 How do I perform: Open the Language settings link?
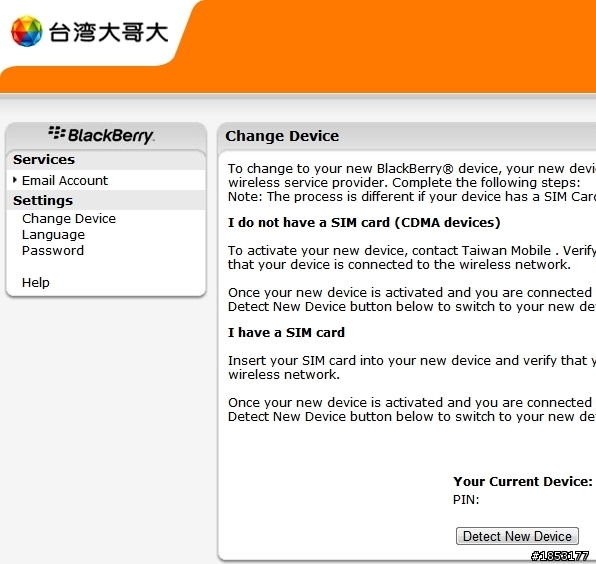pyautogui.click(x=53, y=235)
